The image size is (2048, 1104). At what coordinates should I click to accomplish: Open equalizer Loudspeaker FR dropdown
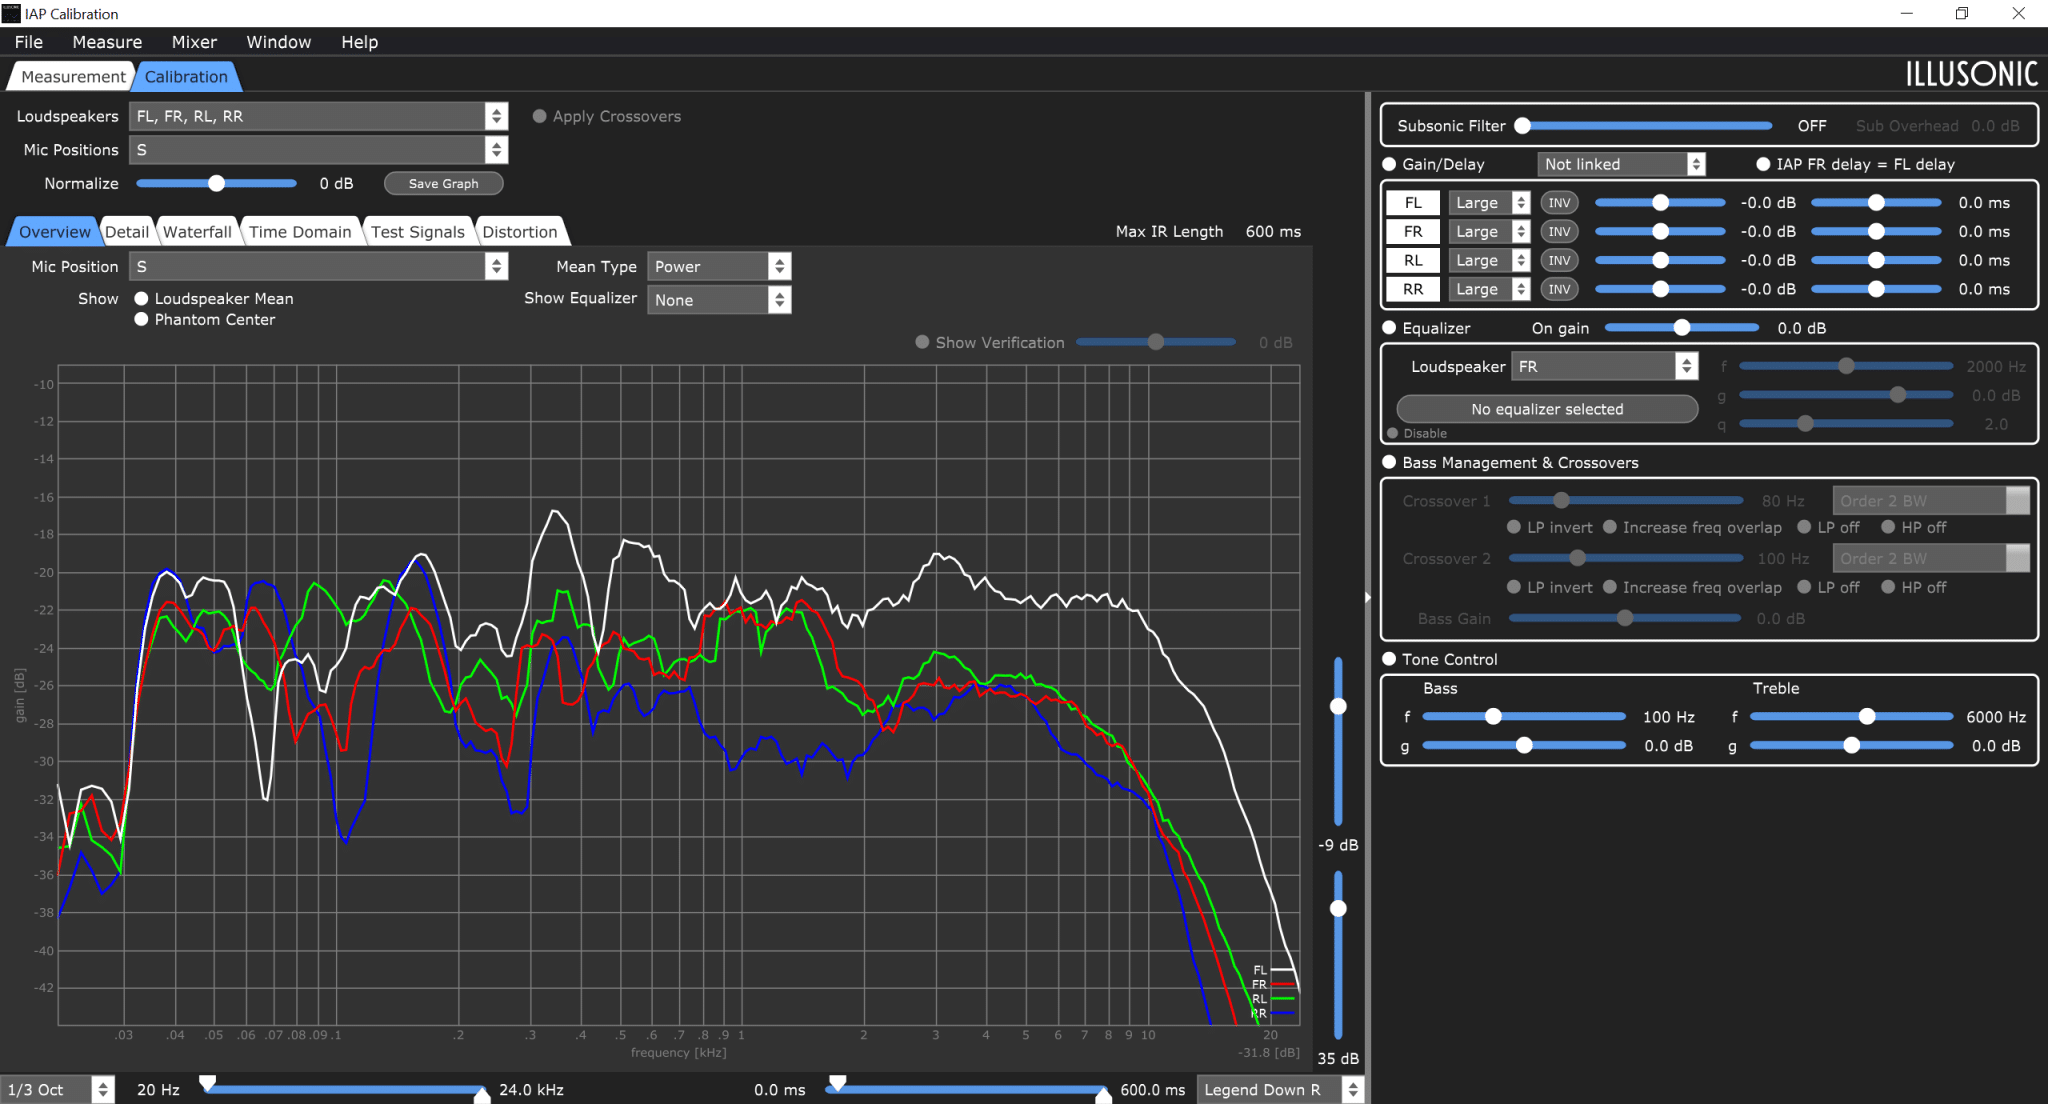coord(1604,367)
